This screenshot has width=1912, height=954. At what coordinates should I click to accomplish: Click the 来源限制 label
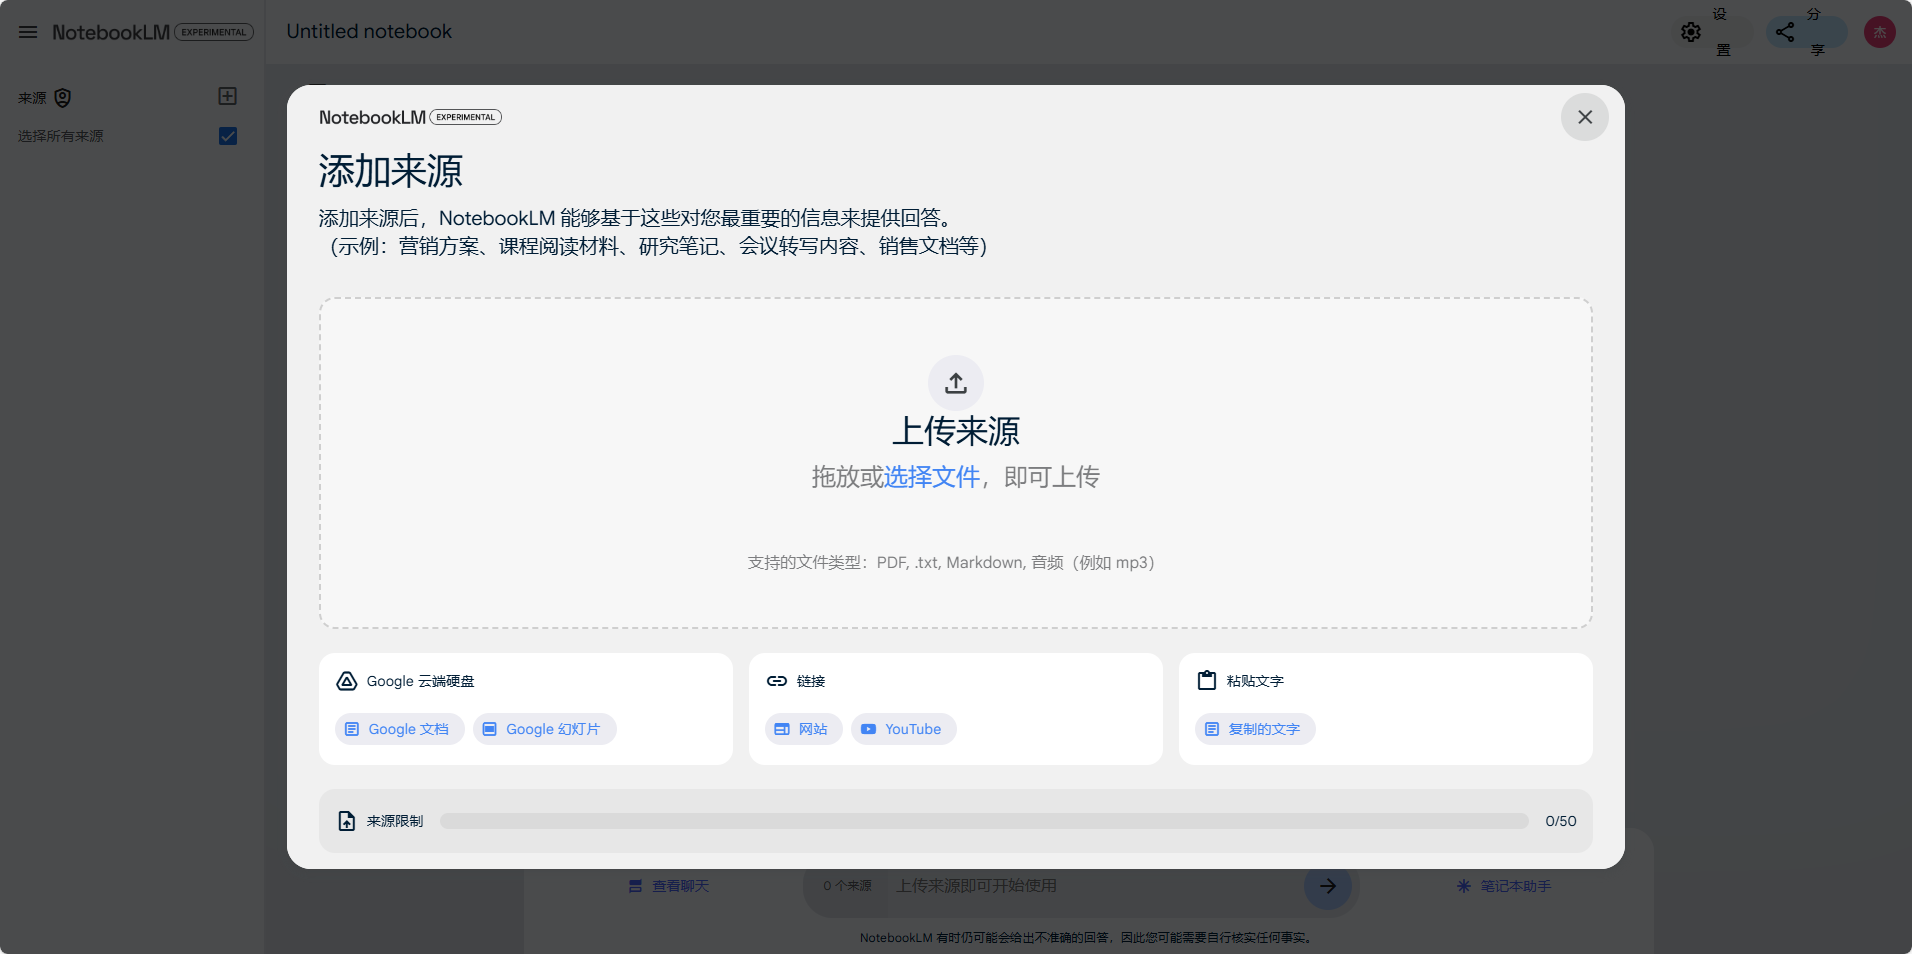[x=395, y=821]
